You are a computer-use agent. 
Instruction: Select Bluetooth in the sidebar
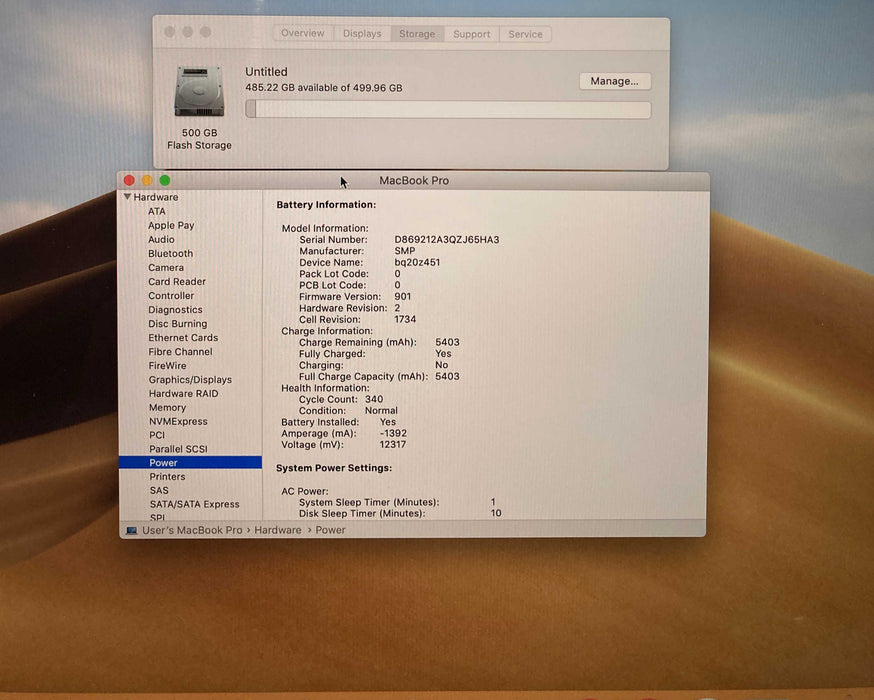[x=171, y=253]
